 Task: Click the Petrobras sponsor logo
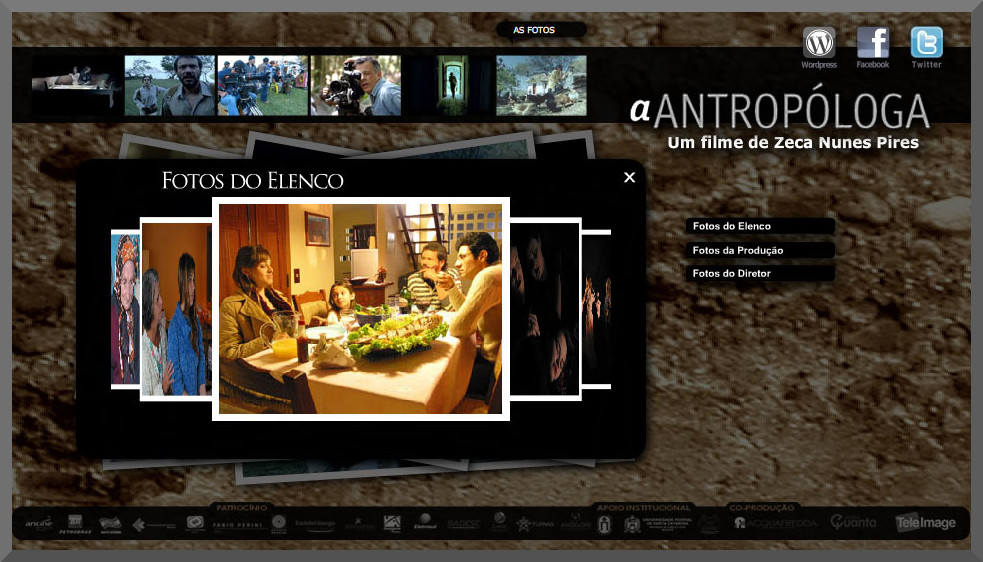tap(75, 524)
